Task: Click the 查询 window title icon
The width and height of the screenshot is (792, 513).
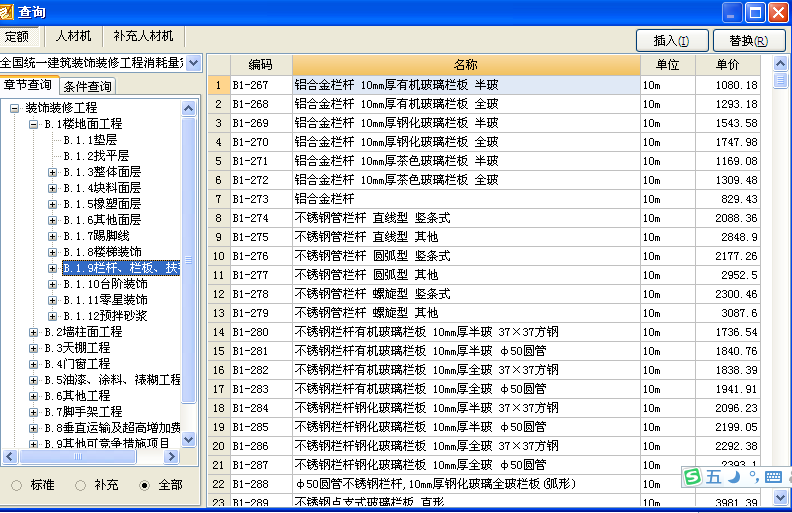Action: click(x=6, y=12)
